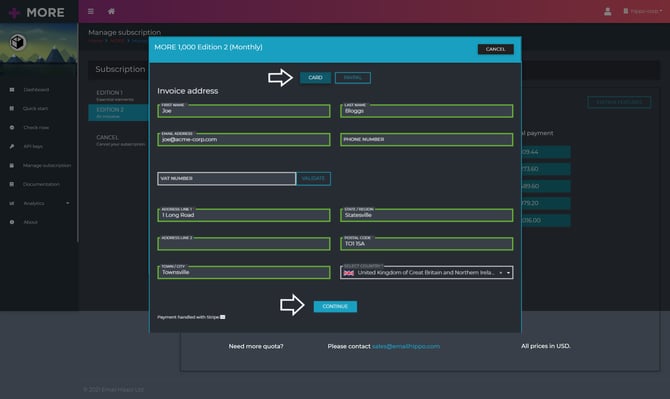Open About icon in sidebar
Screen dimensions: 670x399
coord(12,222)
